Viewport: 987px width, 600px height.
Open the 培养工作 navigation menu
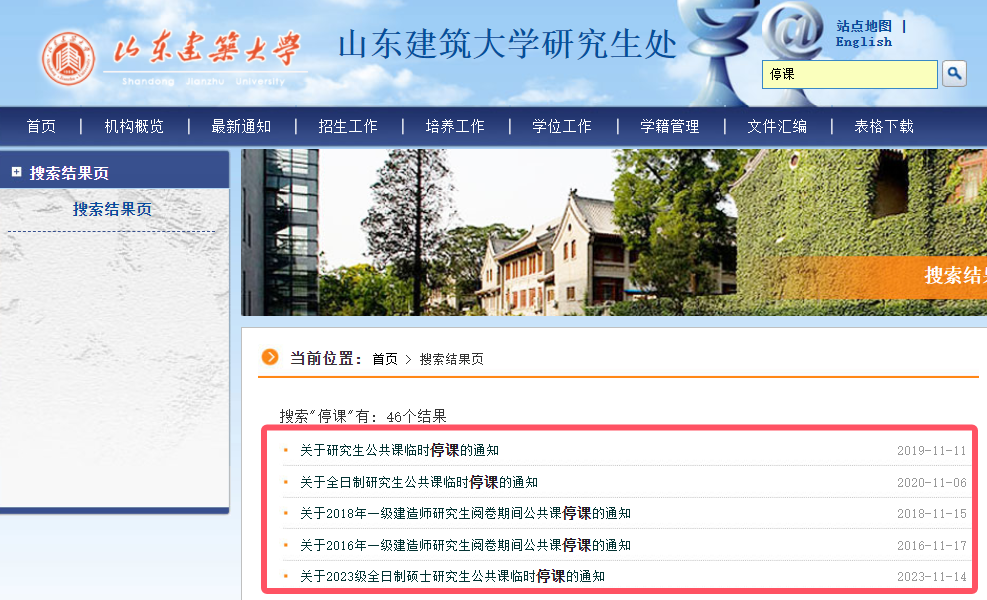click(x=454, y=126)
